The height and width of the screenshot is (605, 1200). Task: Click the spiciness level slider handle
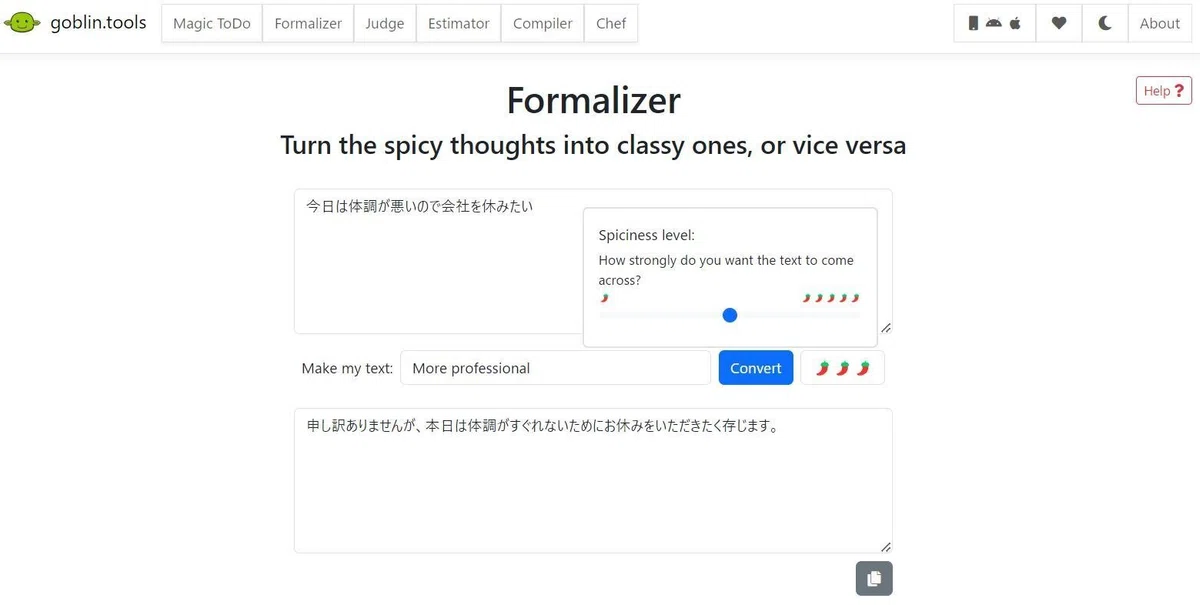tap(730, 315)
